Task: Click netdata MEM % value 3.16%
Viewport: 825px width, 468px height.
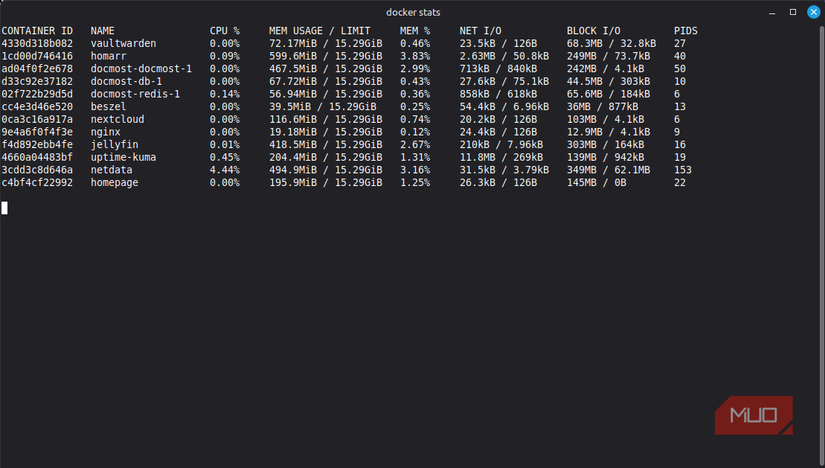Action: click(x=415, y=170)
